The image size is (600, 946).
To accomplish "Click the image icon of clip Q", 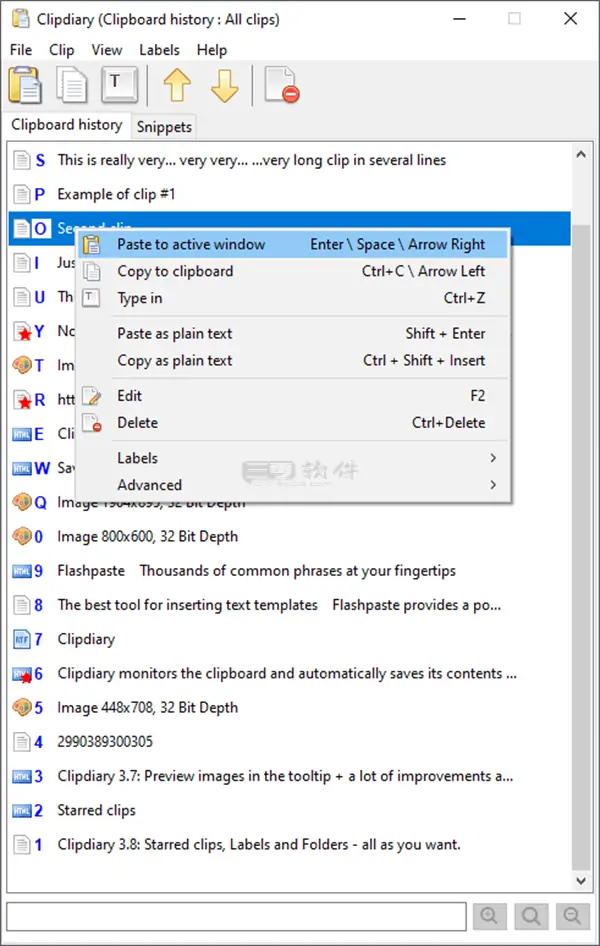I will coord(22,502).
